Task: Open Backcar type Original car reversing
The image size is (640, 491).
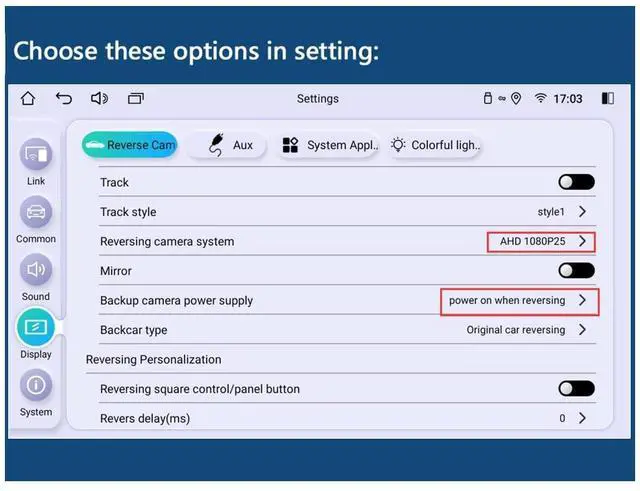Action: coord(527,330)
